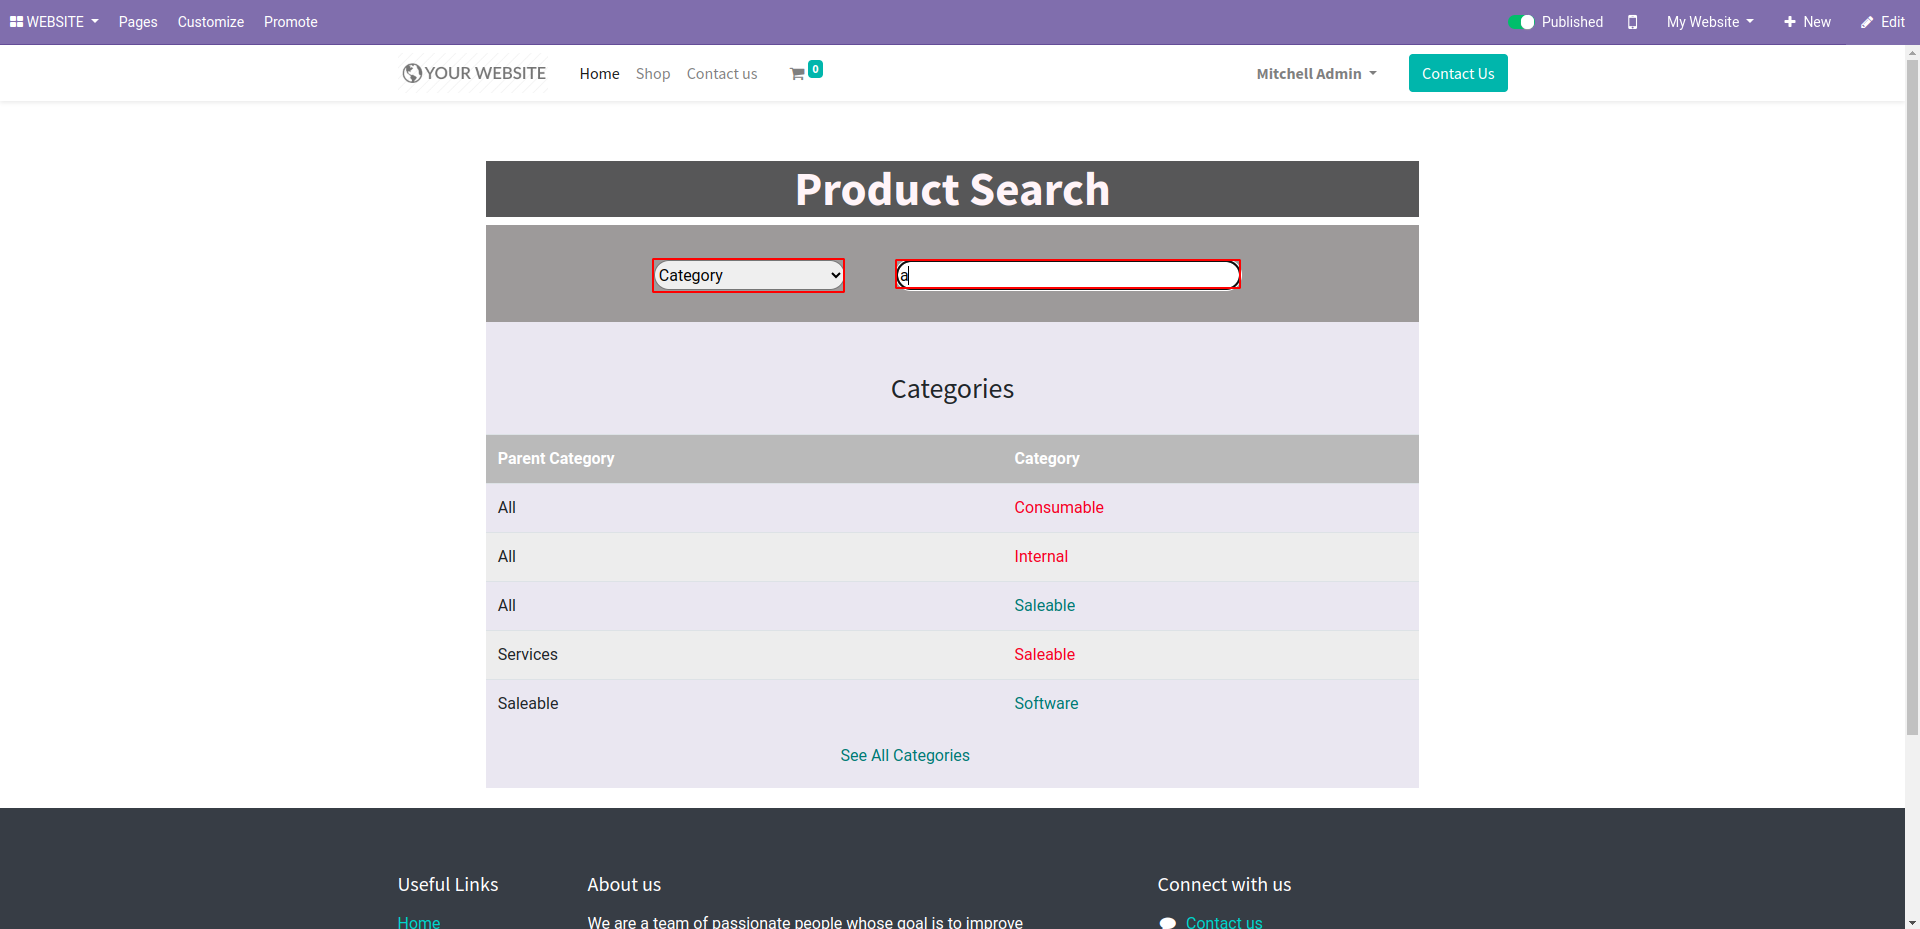
Task: Click the teal Contact Us button
Action: point(1457,73)
